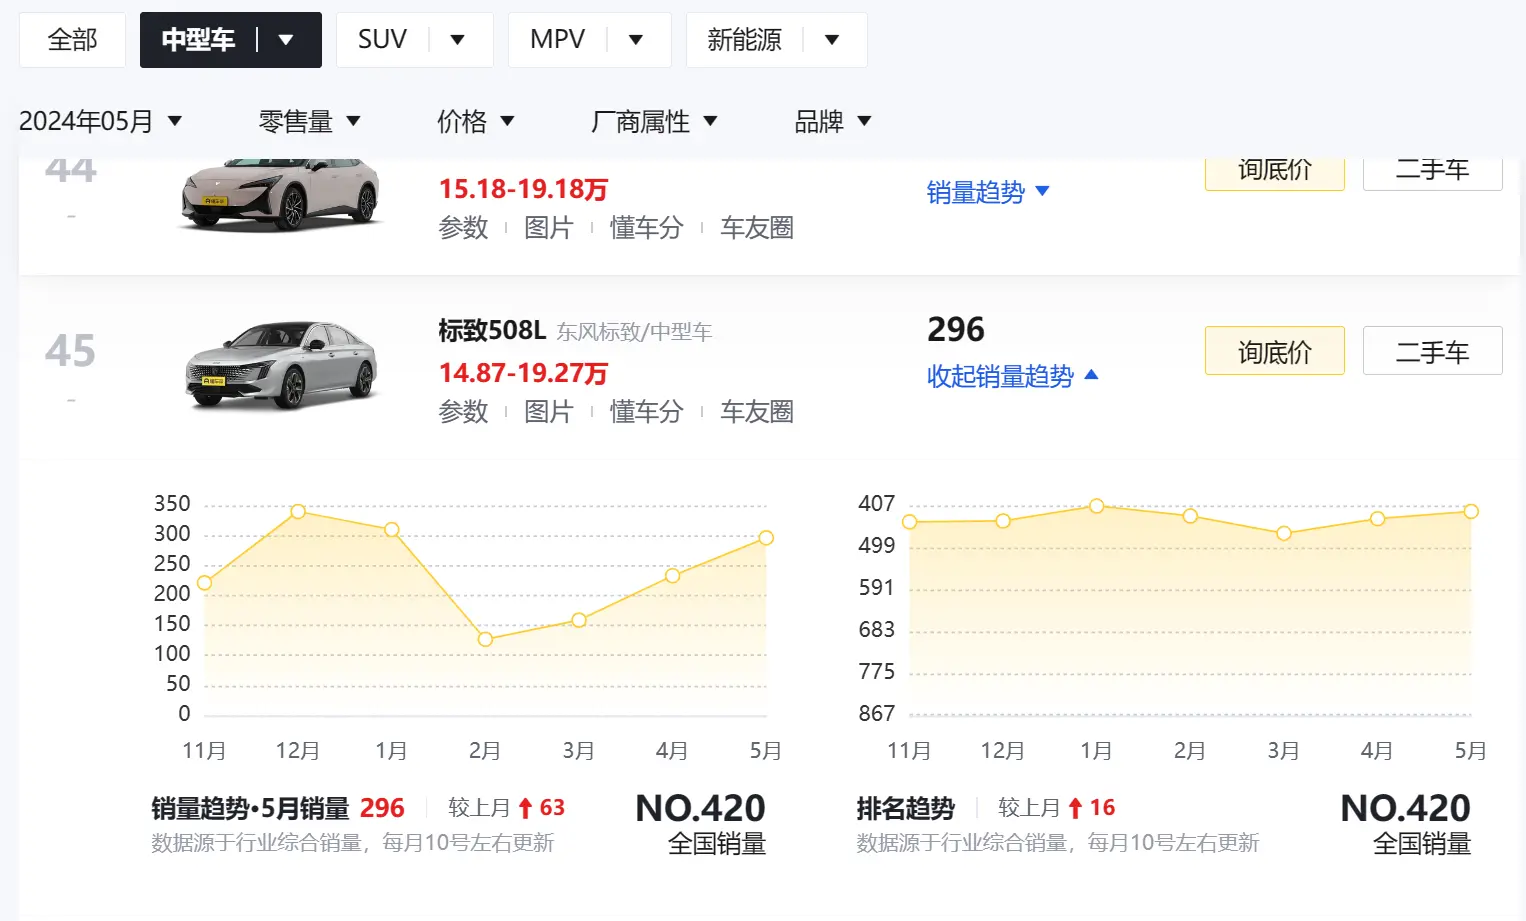This screenshot has height=921, width=1526.
Task: Click the 标致508L silver car thumbnail
Action: coord(282,365)
